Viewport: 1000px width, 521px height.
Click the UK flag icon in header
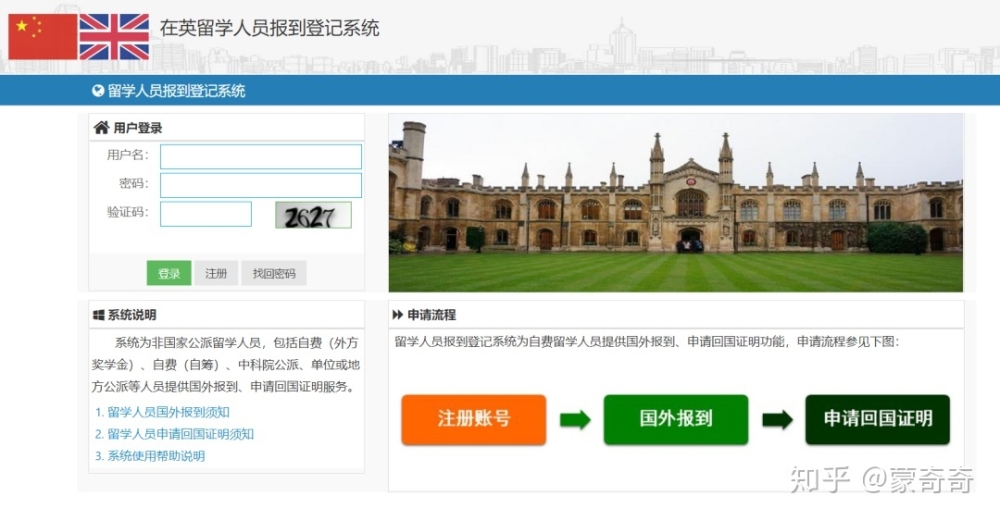(x=114, y=36)
